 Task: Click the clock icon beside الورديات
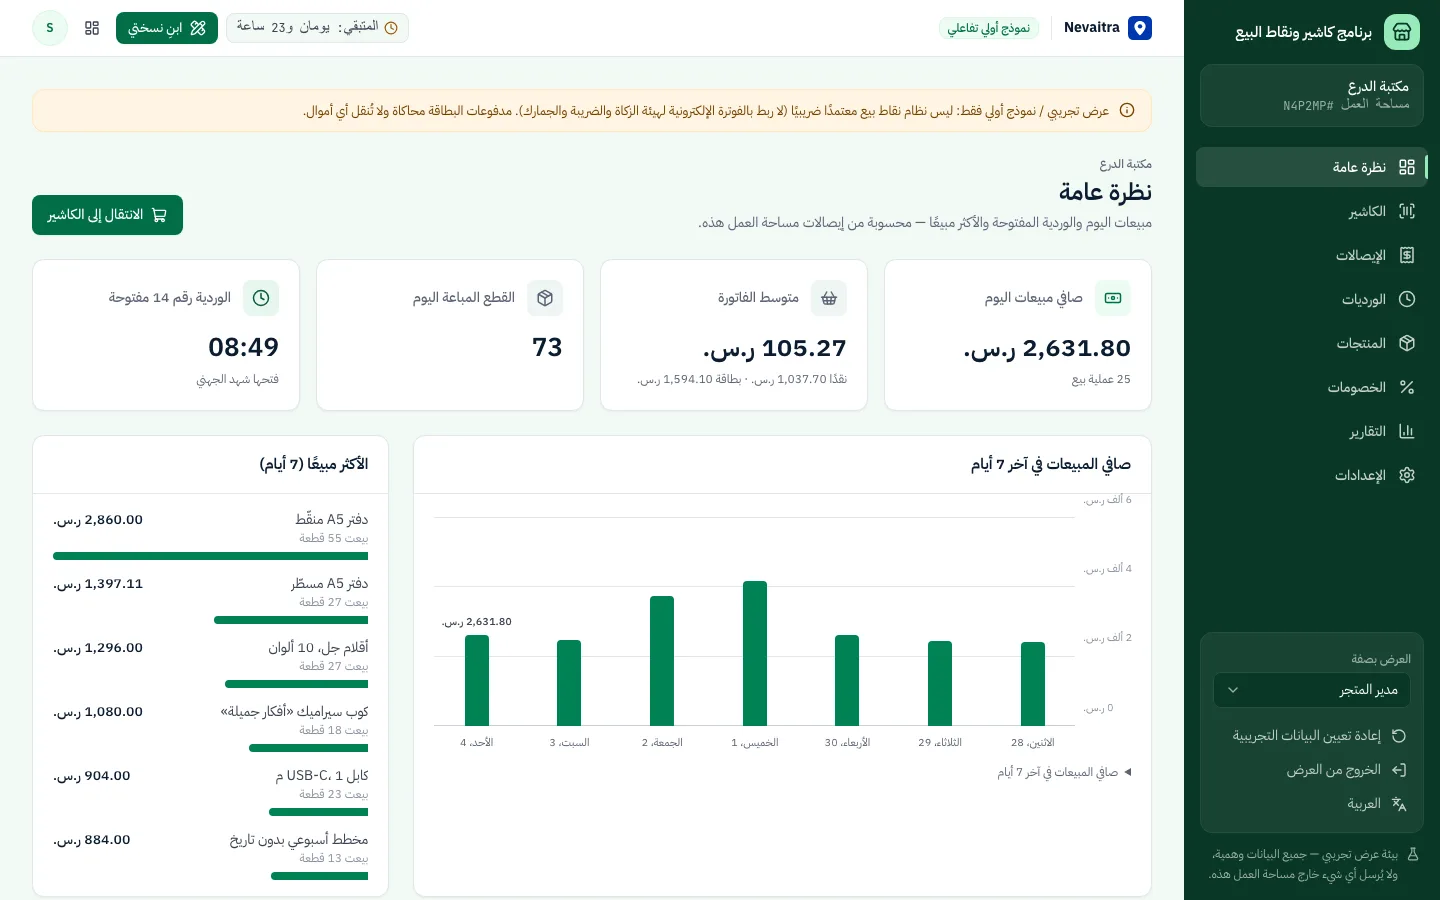pyautogui.click(x=1407, y=299)
